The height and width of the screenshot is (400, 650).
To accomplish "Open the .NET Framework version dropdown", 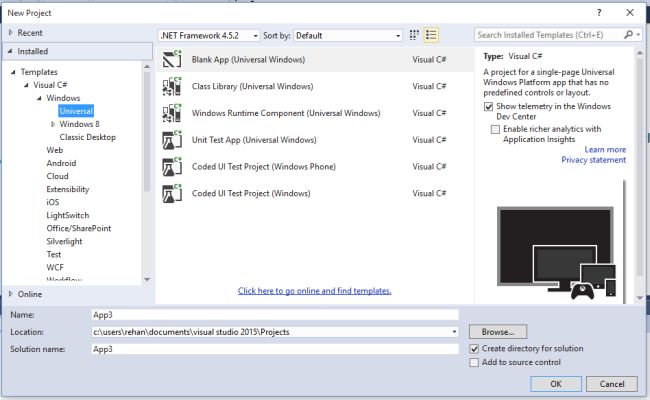I will pyautogui.click(x=209, y=36).
